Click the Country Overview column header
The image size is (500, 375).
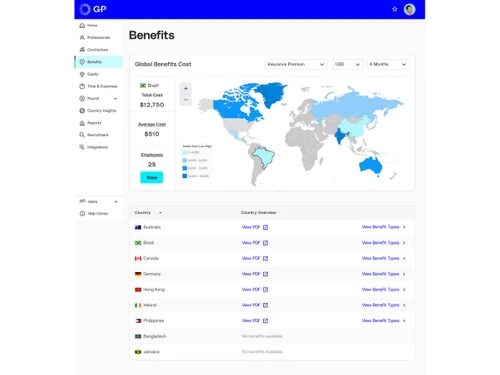[x=258, y=213]
